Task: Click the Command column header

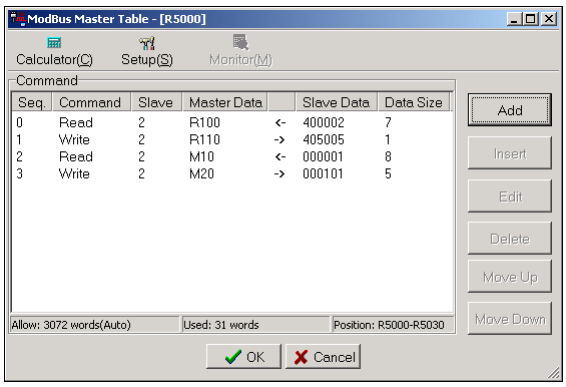Action: (91, 102)
